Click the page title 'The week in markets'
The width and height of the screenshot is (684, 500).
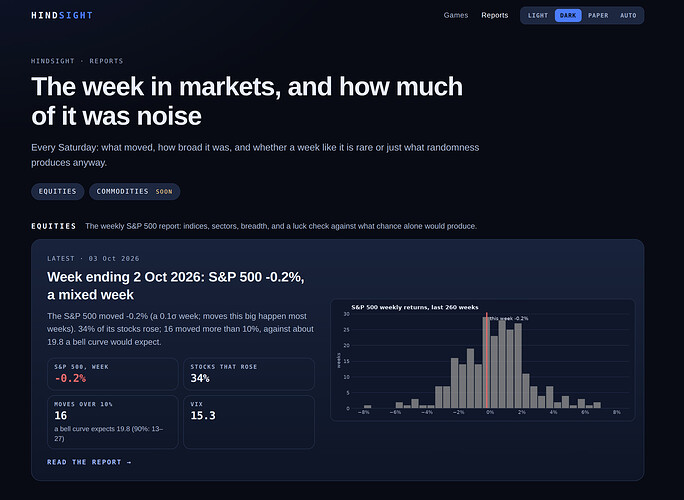coord(247,101)
